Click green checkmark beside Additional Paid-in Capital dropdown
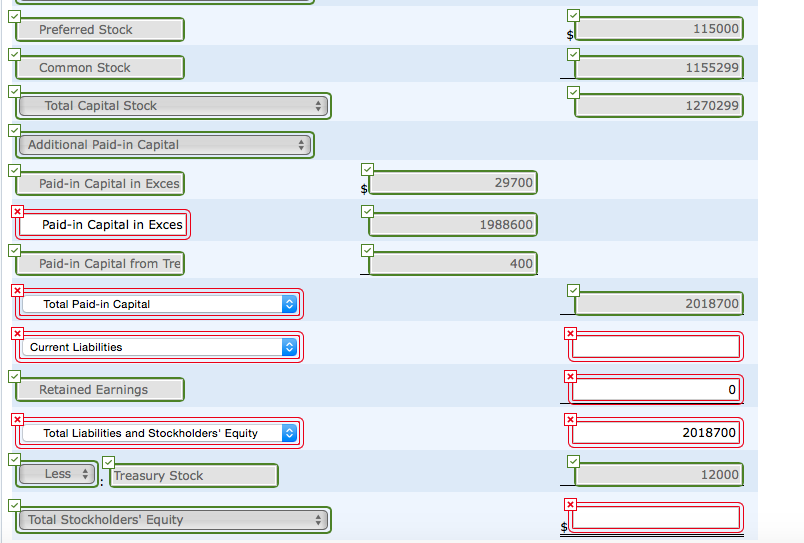This screenshot has height=543, width=804. tap(14, 130)
